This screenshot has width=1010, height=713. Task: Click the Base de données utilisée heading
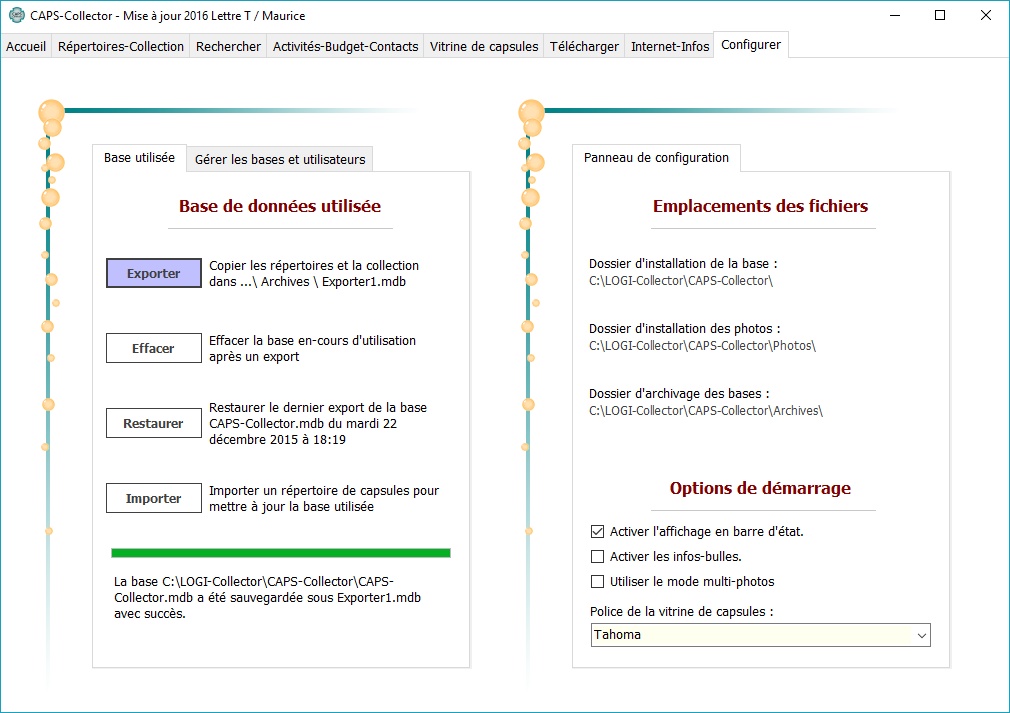click(280, 206)
